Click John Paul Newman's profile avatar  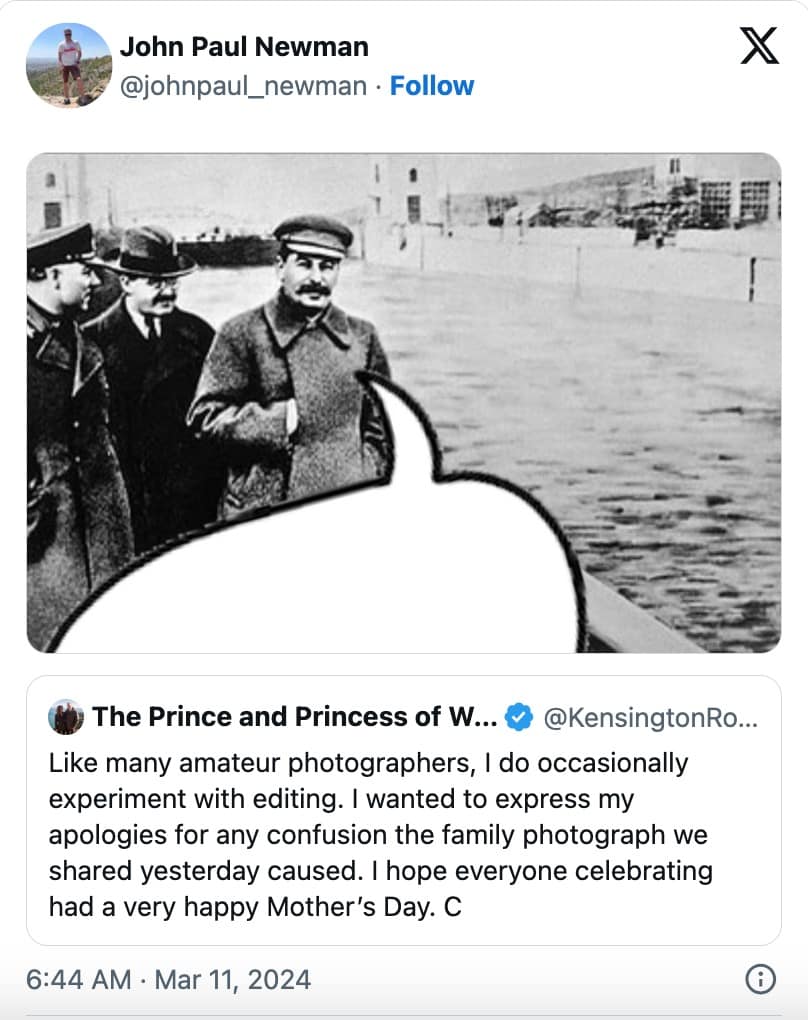click(68, 65)
